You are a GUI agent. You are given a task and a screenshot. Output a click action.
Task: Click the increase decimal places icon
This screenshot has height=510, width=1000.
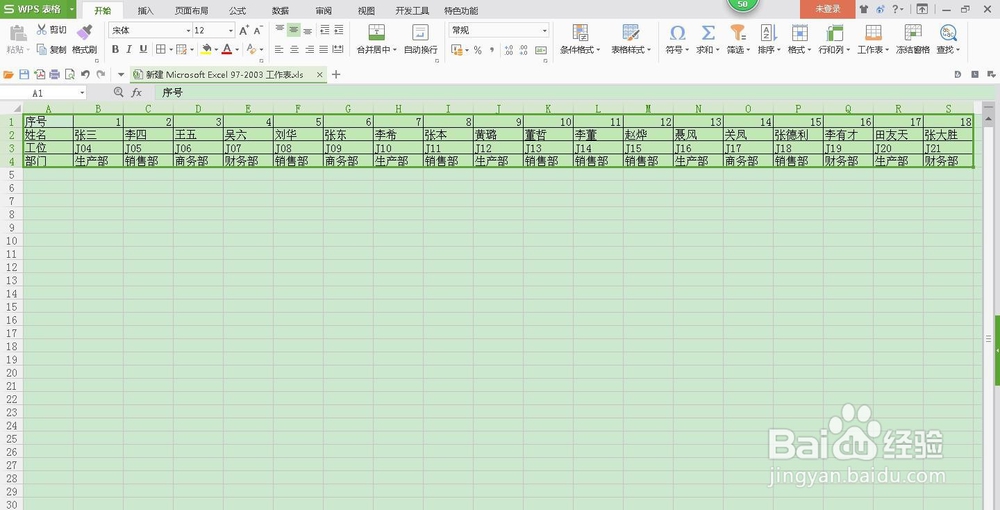tap(508, 50)
